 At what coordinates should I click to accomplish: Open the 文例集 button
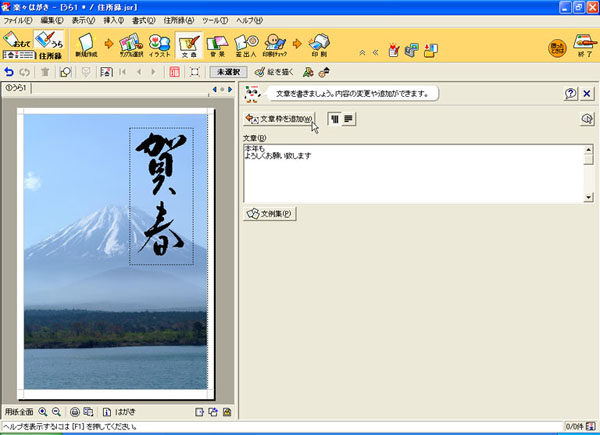tap(270, 213)
